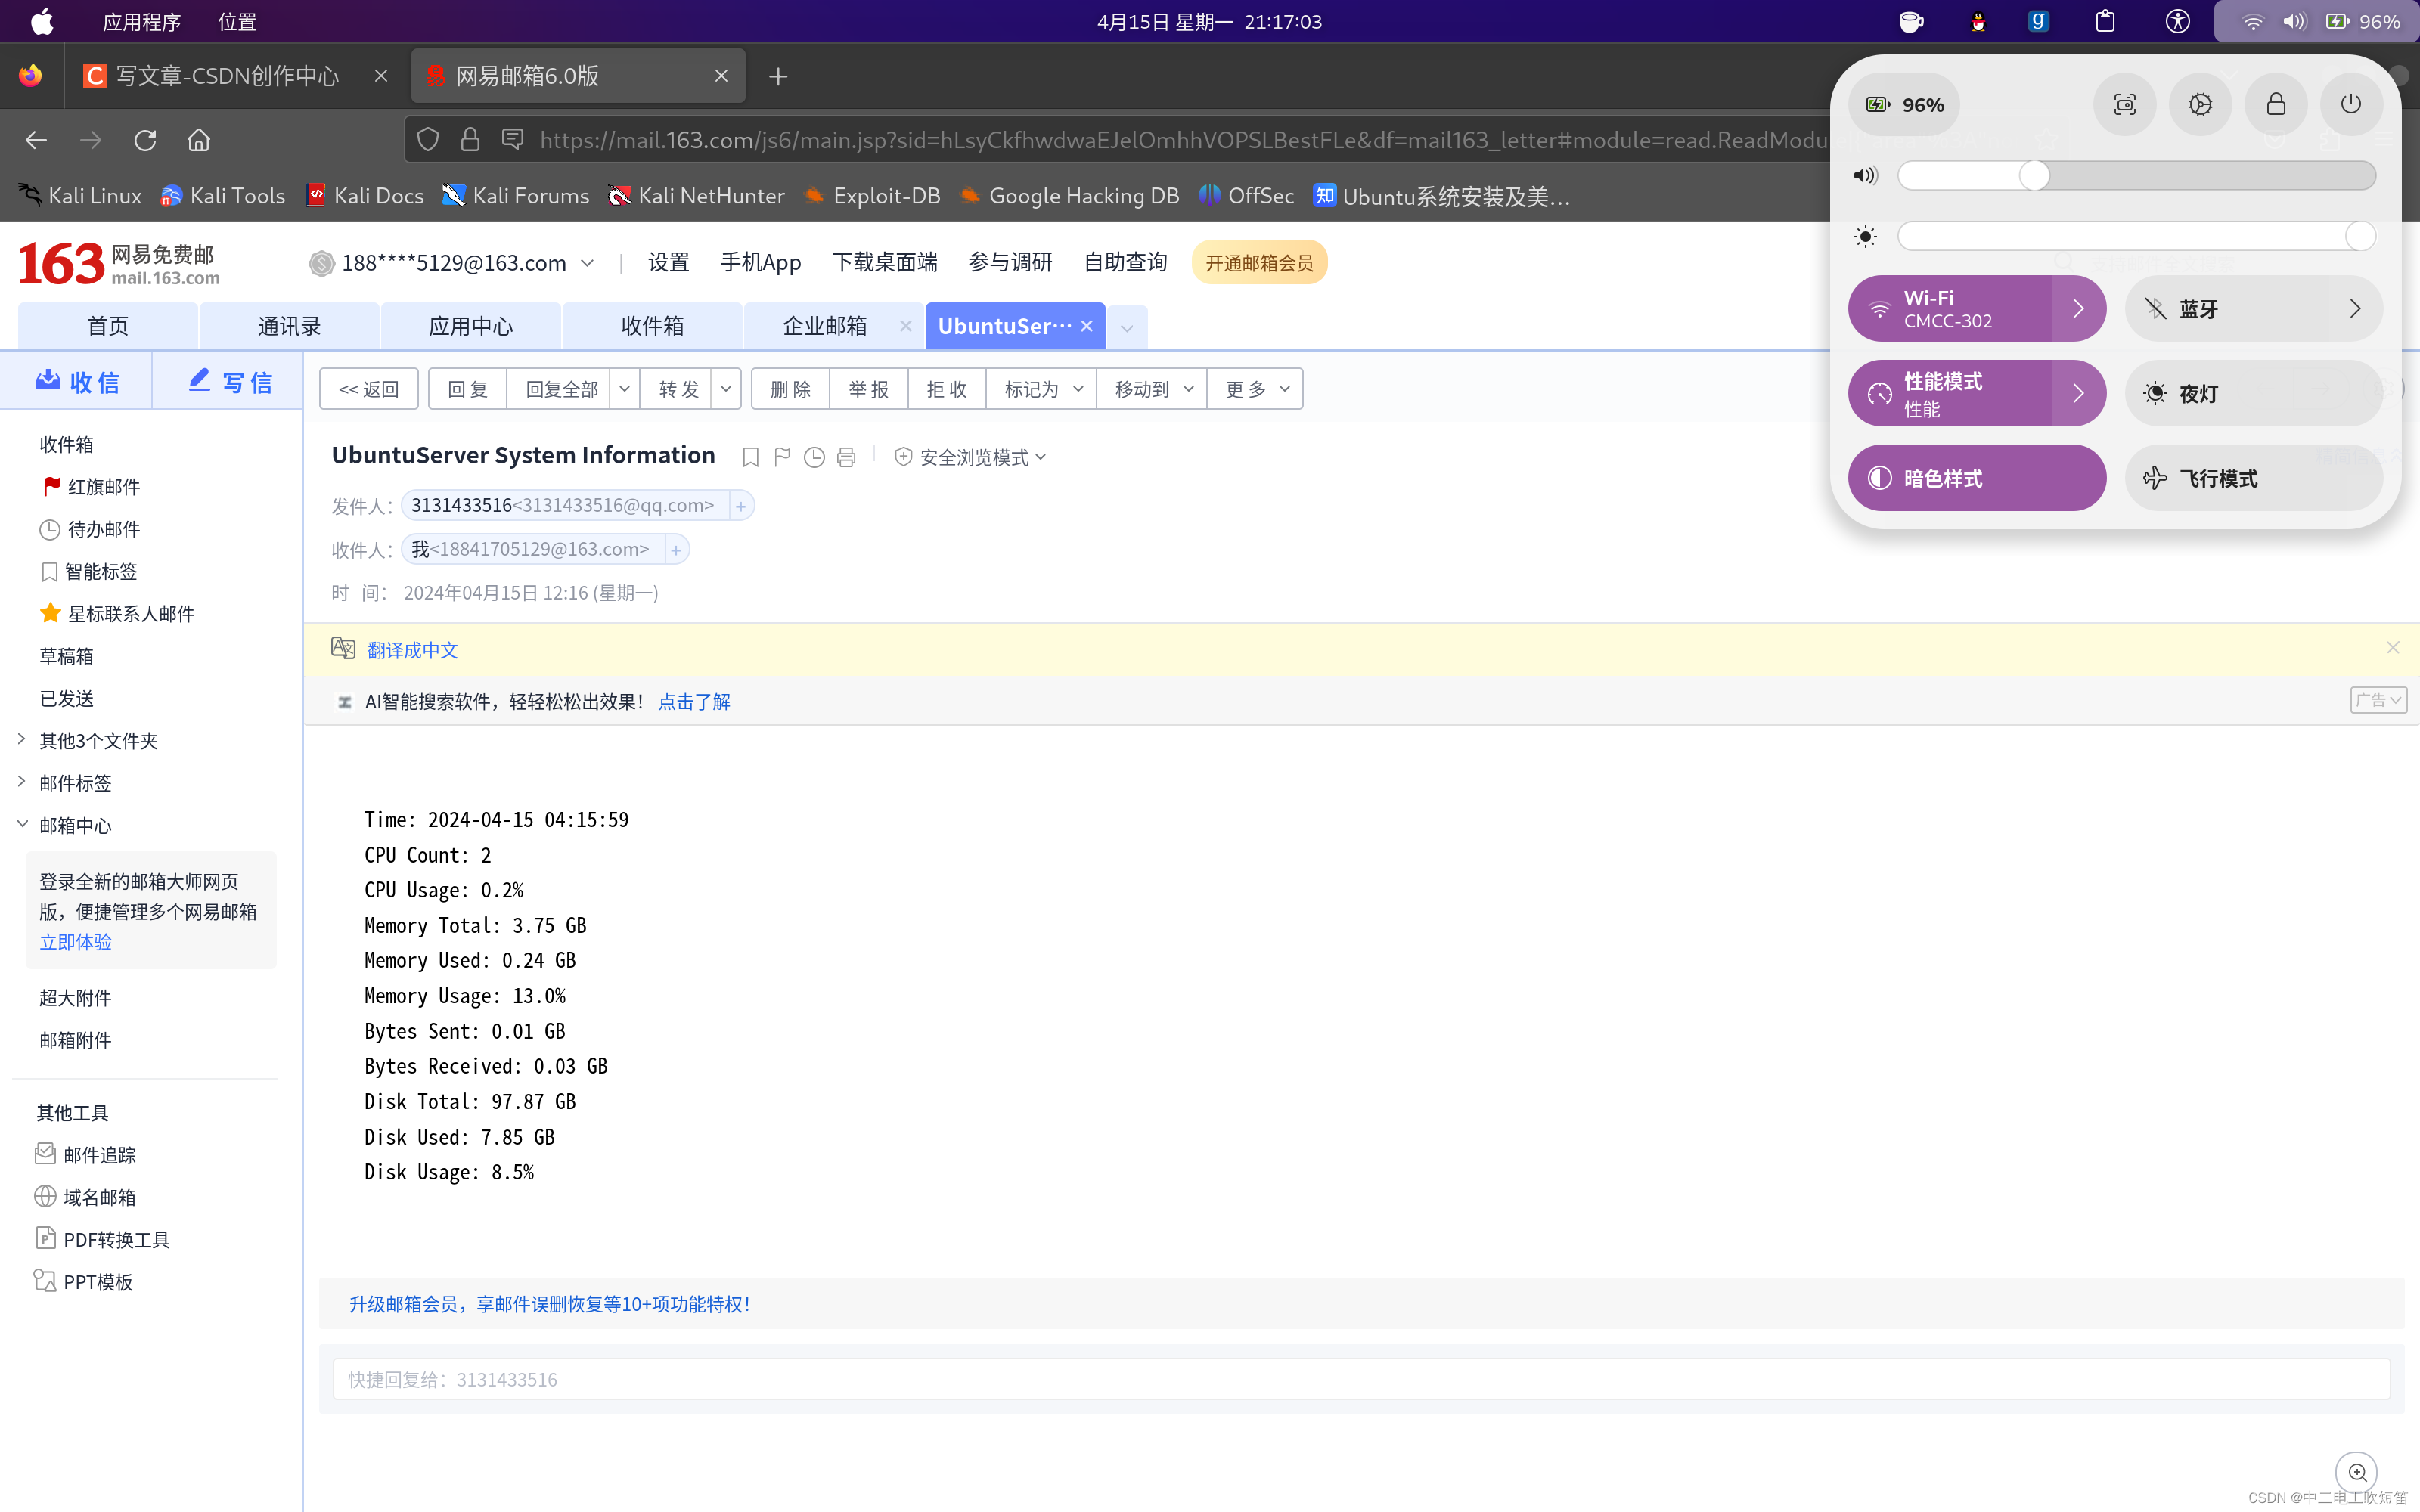Adjust the volume slider in quick settings
Viewport: 2420px width, 1512px height.
pos(2034,176)
